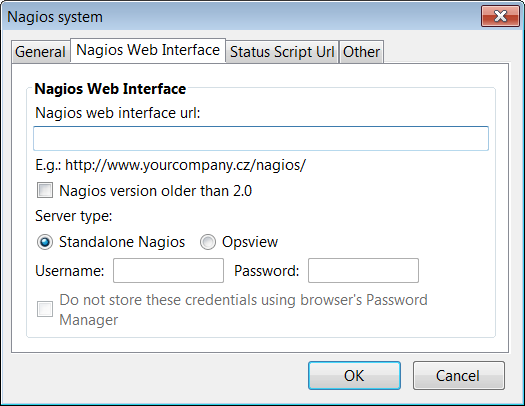The image size is (525, 406).
Task: Select the Nagios Web Interface tab
Action: pos(148,50)
